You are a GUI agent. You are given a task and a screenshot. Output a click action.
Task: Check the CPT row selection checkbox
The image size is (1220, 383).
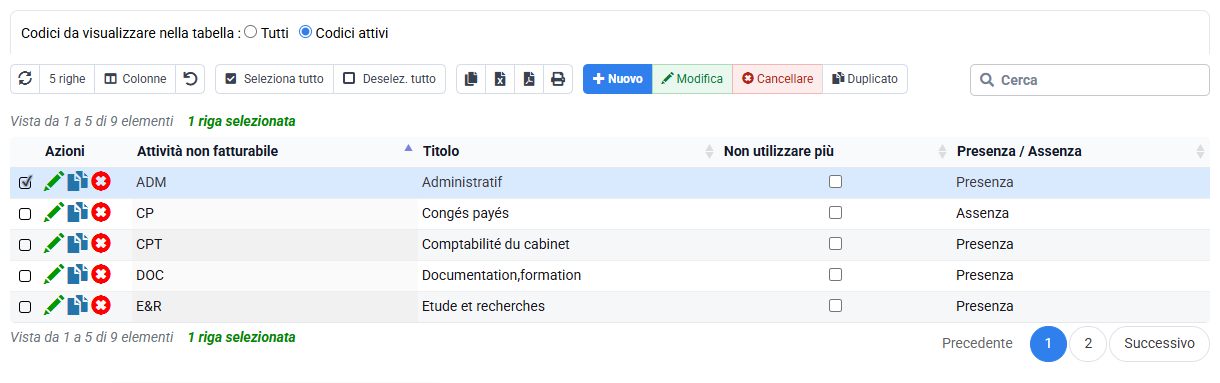[x=25, y=244]
